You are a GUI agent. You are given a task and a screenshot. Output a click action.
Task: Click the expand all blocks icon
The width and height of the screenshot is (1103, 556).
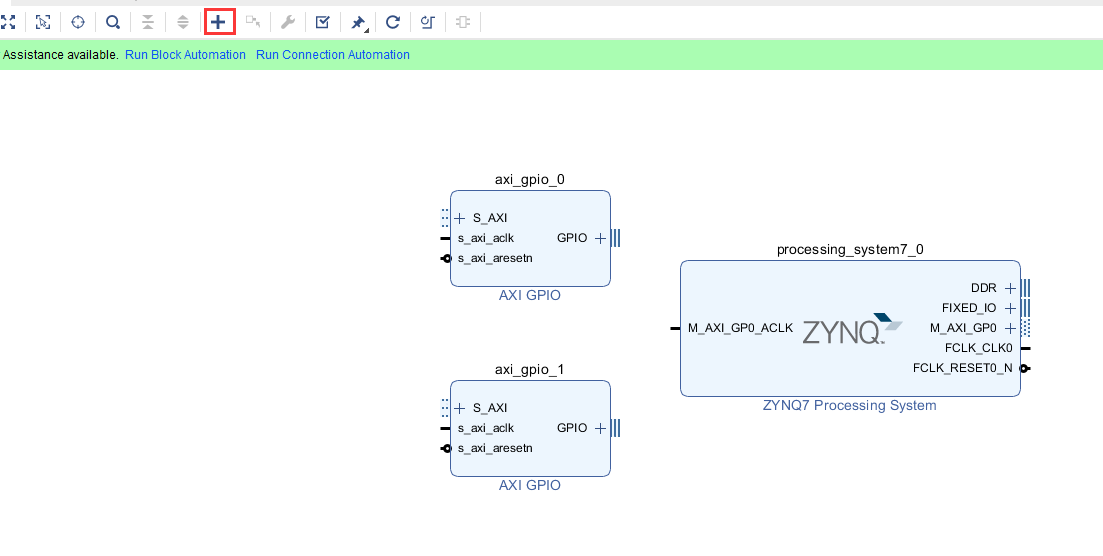click(183, 23)
